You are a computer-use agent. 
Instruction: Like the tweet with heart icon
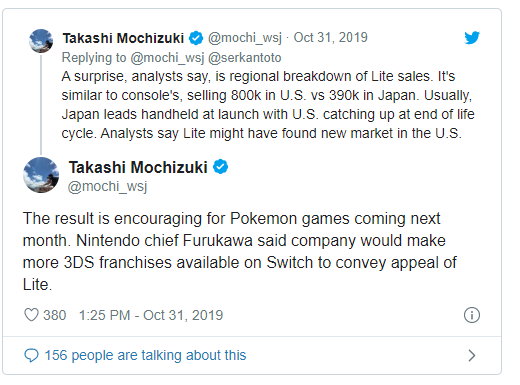[32, 315]
